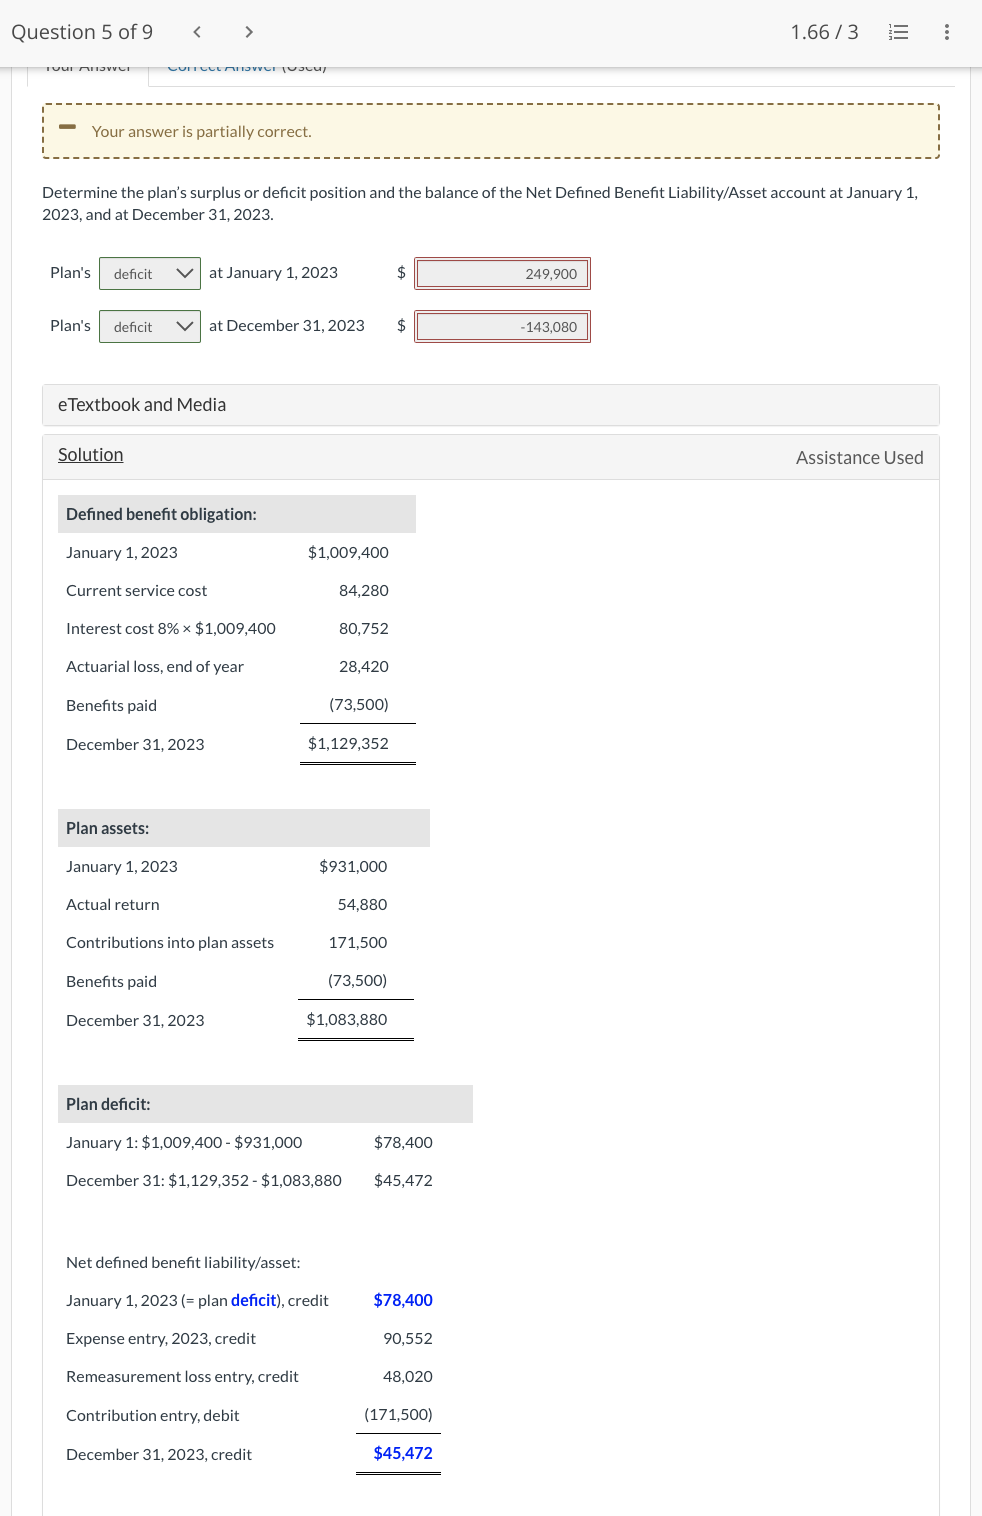The image size is (982, 1516).
Task: Open the three-dot options menu
Action: coord(945,31)
